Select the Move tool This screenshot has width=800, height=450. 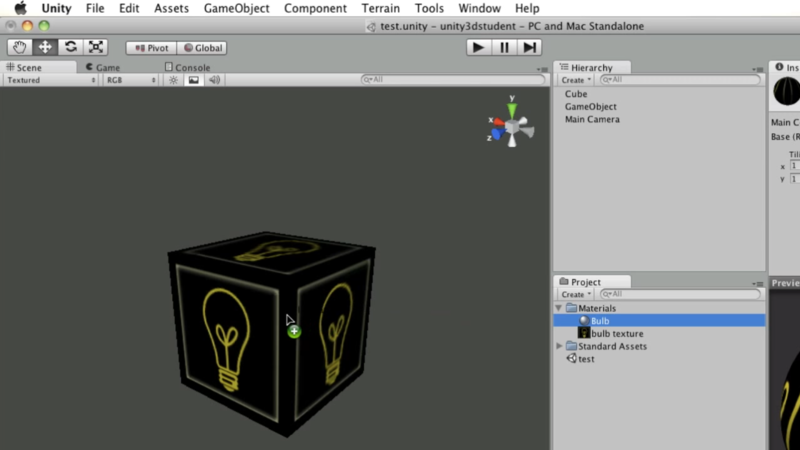click(45, 47)
